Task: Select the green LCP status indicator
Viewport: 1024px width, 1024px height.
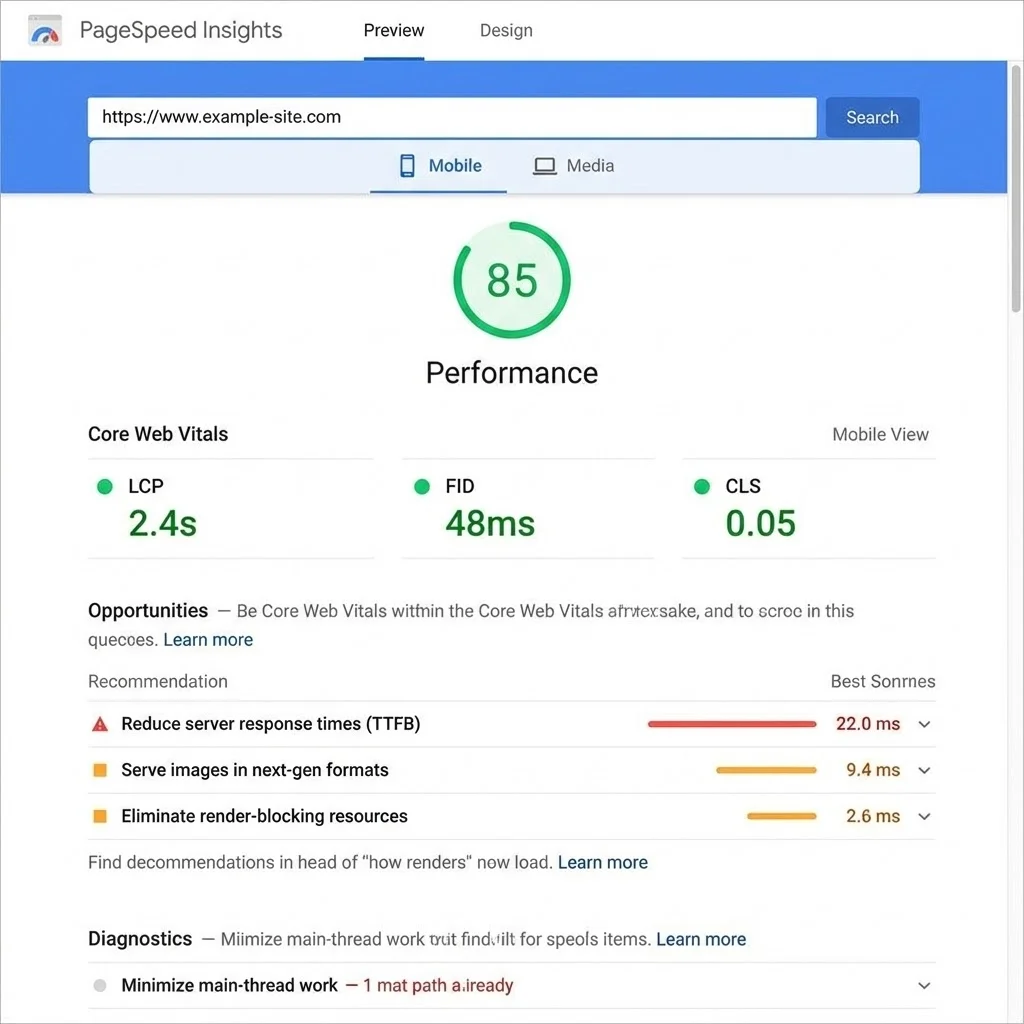Action: (x=105, y=486)
